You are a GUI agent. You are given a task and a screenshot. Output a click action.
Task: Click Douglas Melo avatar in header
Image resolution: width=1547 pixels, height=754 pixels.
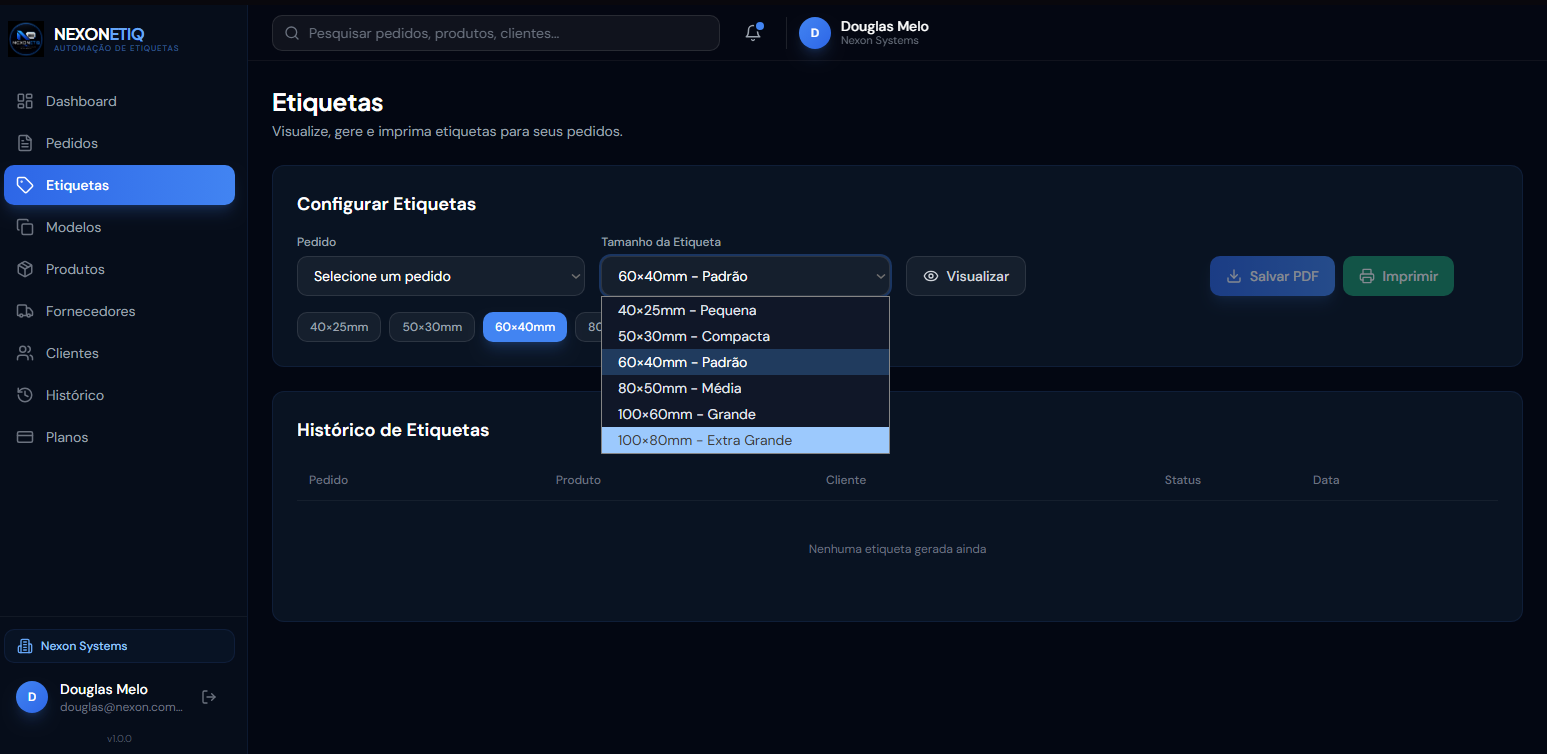(815, 33)
